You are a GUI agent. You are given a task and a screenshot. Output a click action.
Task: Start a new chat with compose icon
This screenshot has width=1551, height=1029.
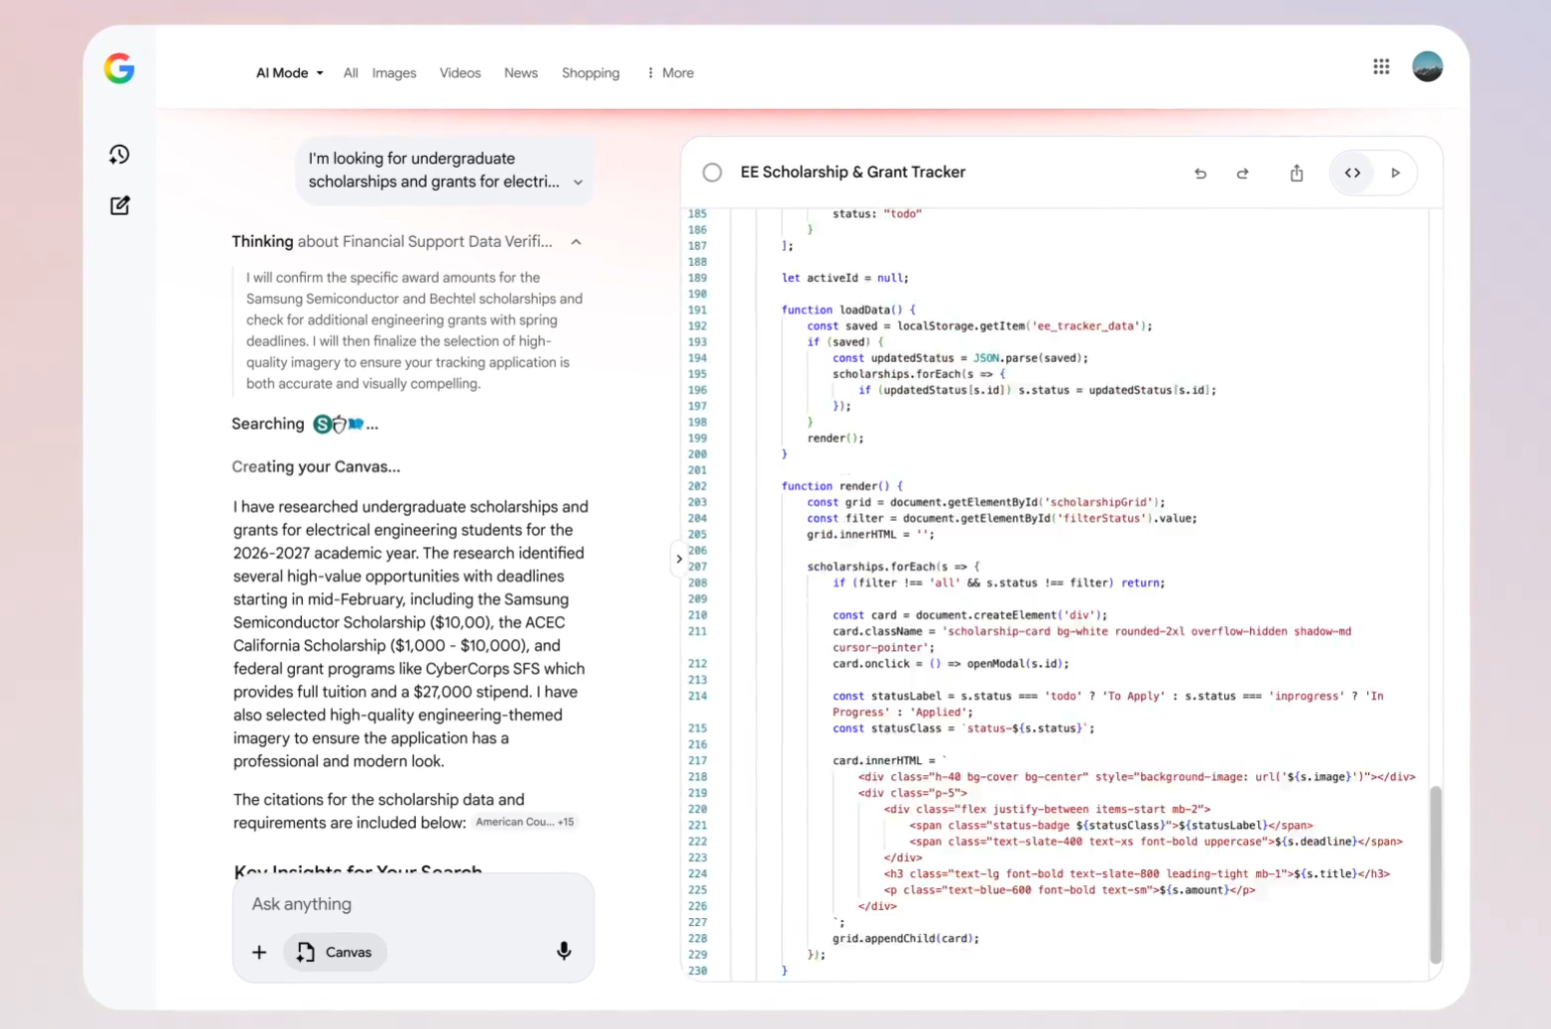pyautogui.click(x=119, y=206)
